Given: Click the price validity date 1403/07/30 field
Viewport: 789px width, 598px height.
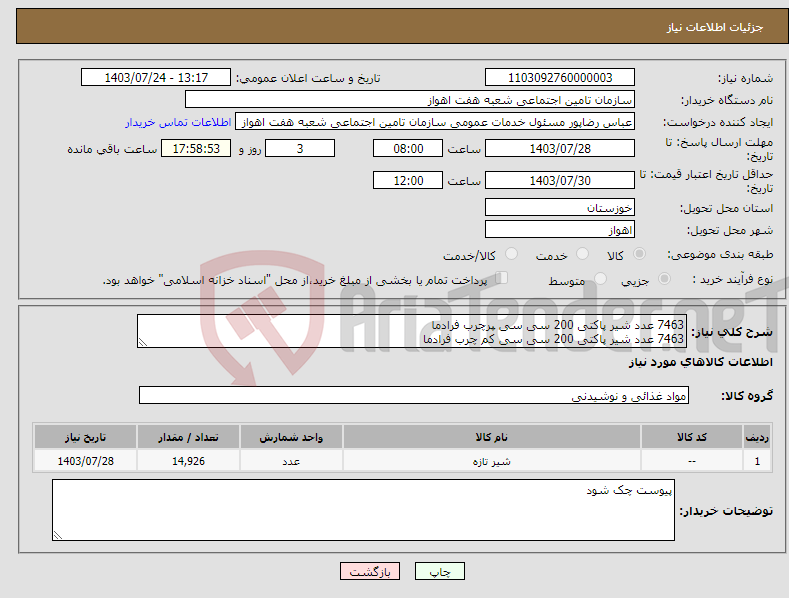Looking at the screenshot, I should 560,180.
